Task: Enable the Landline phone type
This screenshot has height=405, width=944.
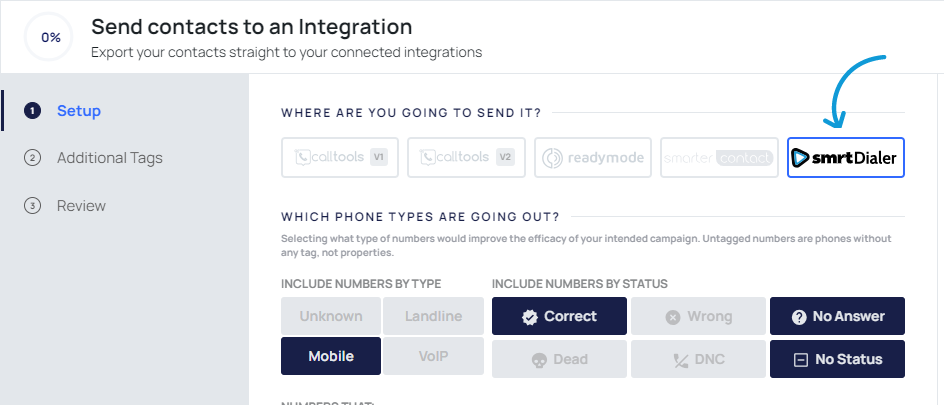Action: coord(433,316)
